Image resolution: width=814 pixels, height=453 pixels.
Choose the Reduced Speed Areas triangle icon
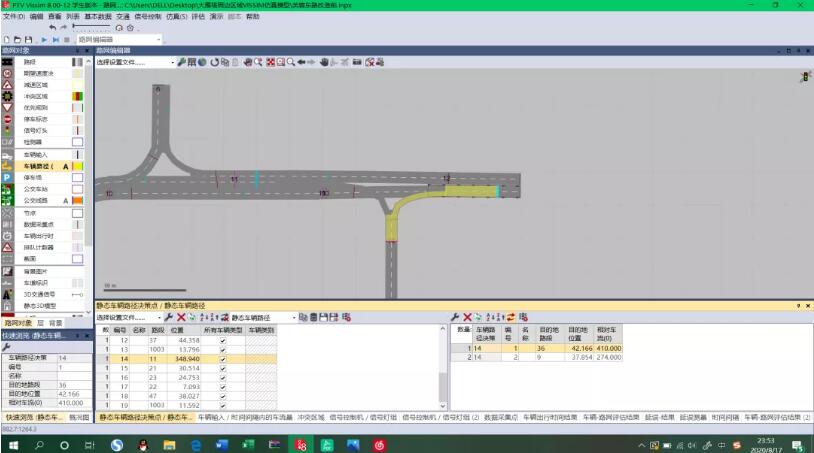click(7, 85)
